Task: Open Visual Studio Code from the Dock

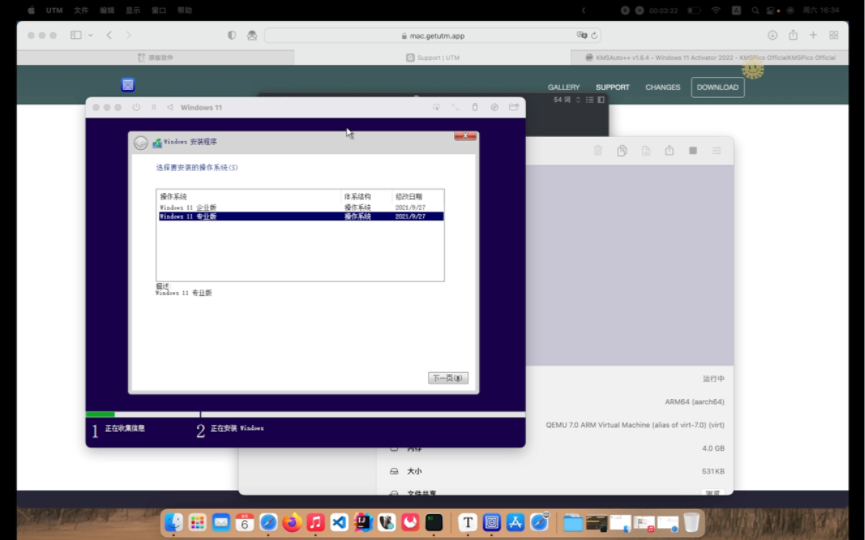Action: click(x=339, y=522)
